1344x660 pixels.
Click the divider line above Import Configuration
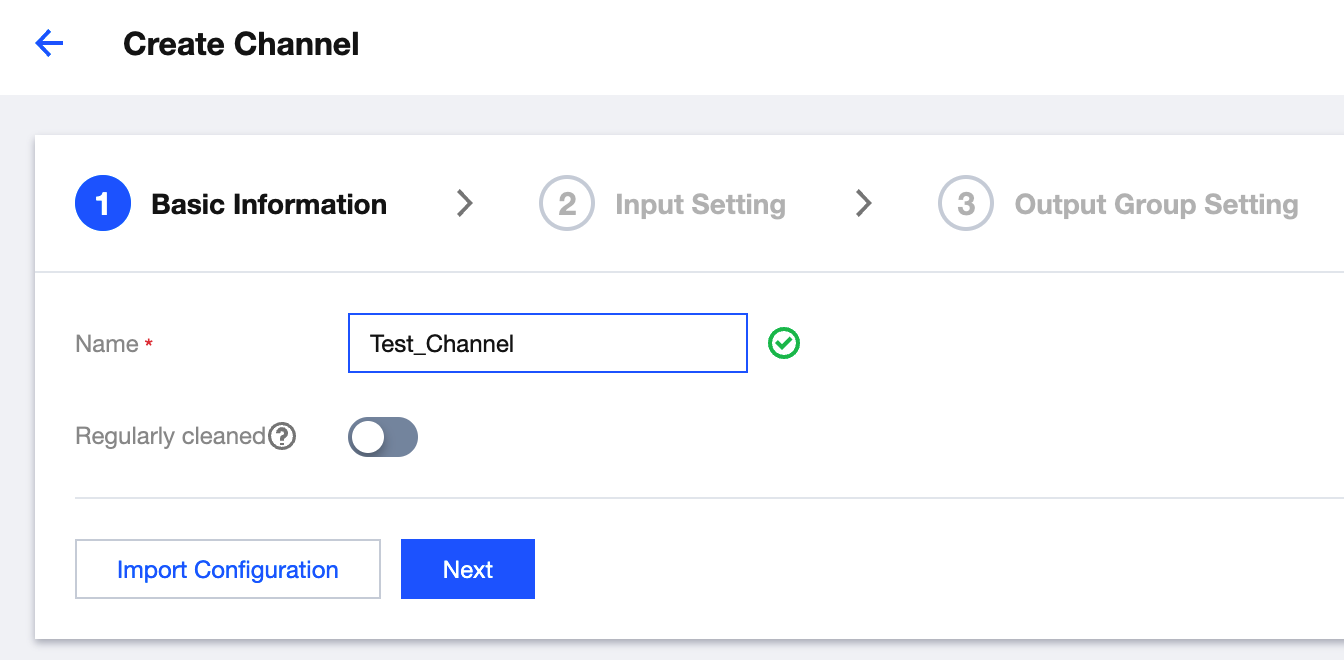click(x=700, y=497)
